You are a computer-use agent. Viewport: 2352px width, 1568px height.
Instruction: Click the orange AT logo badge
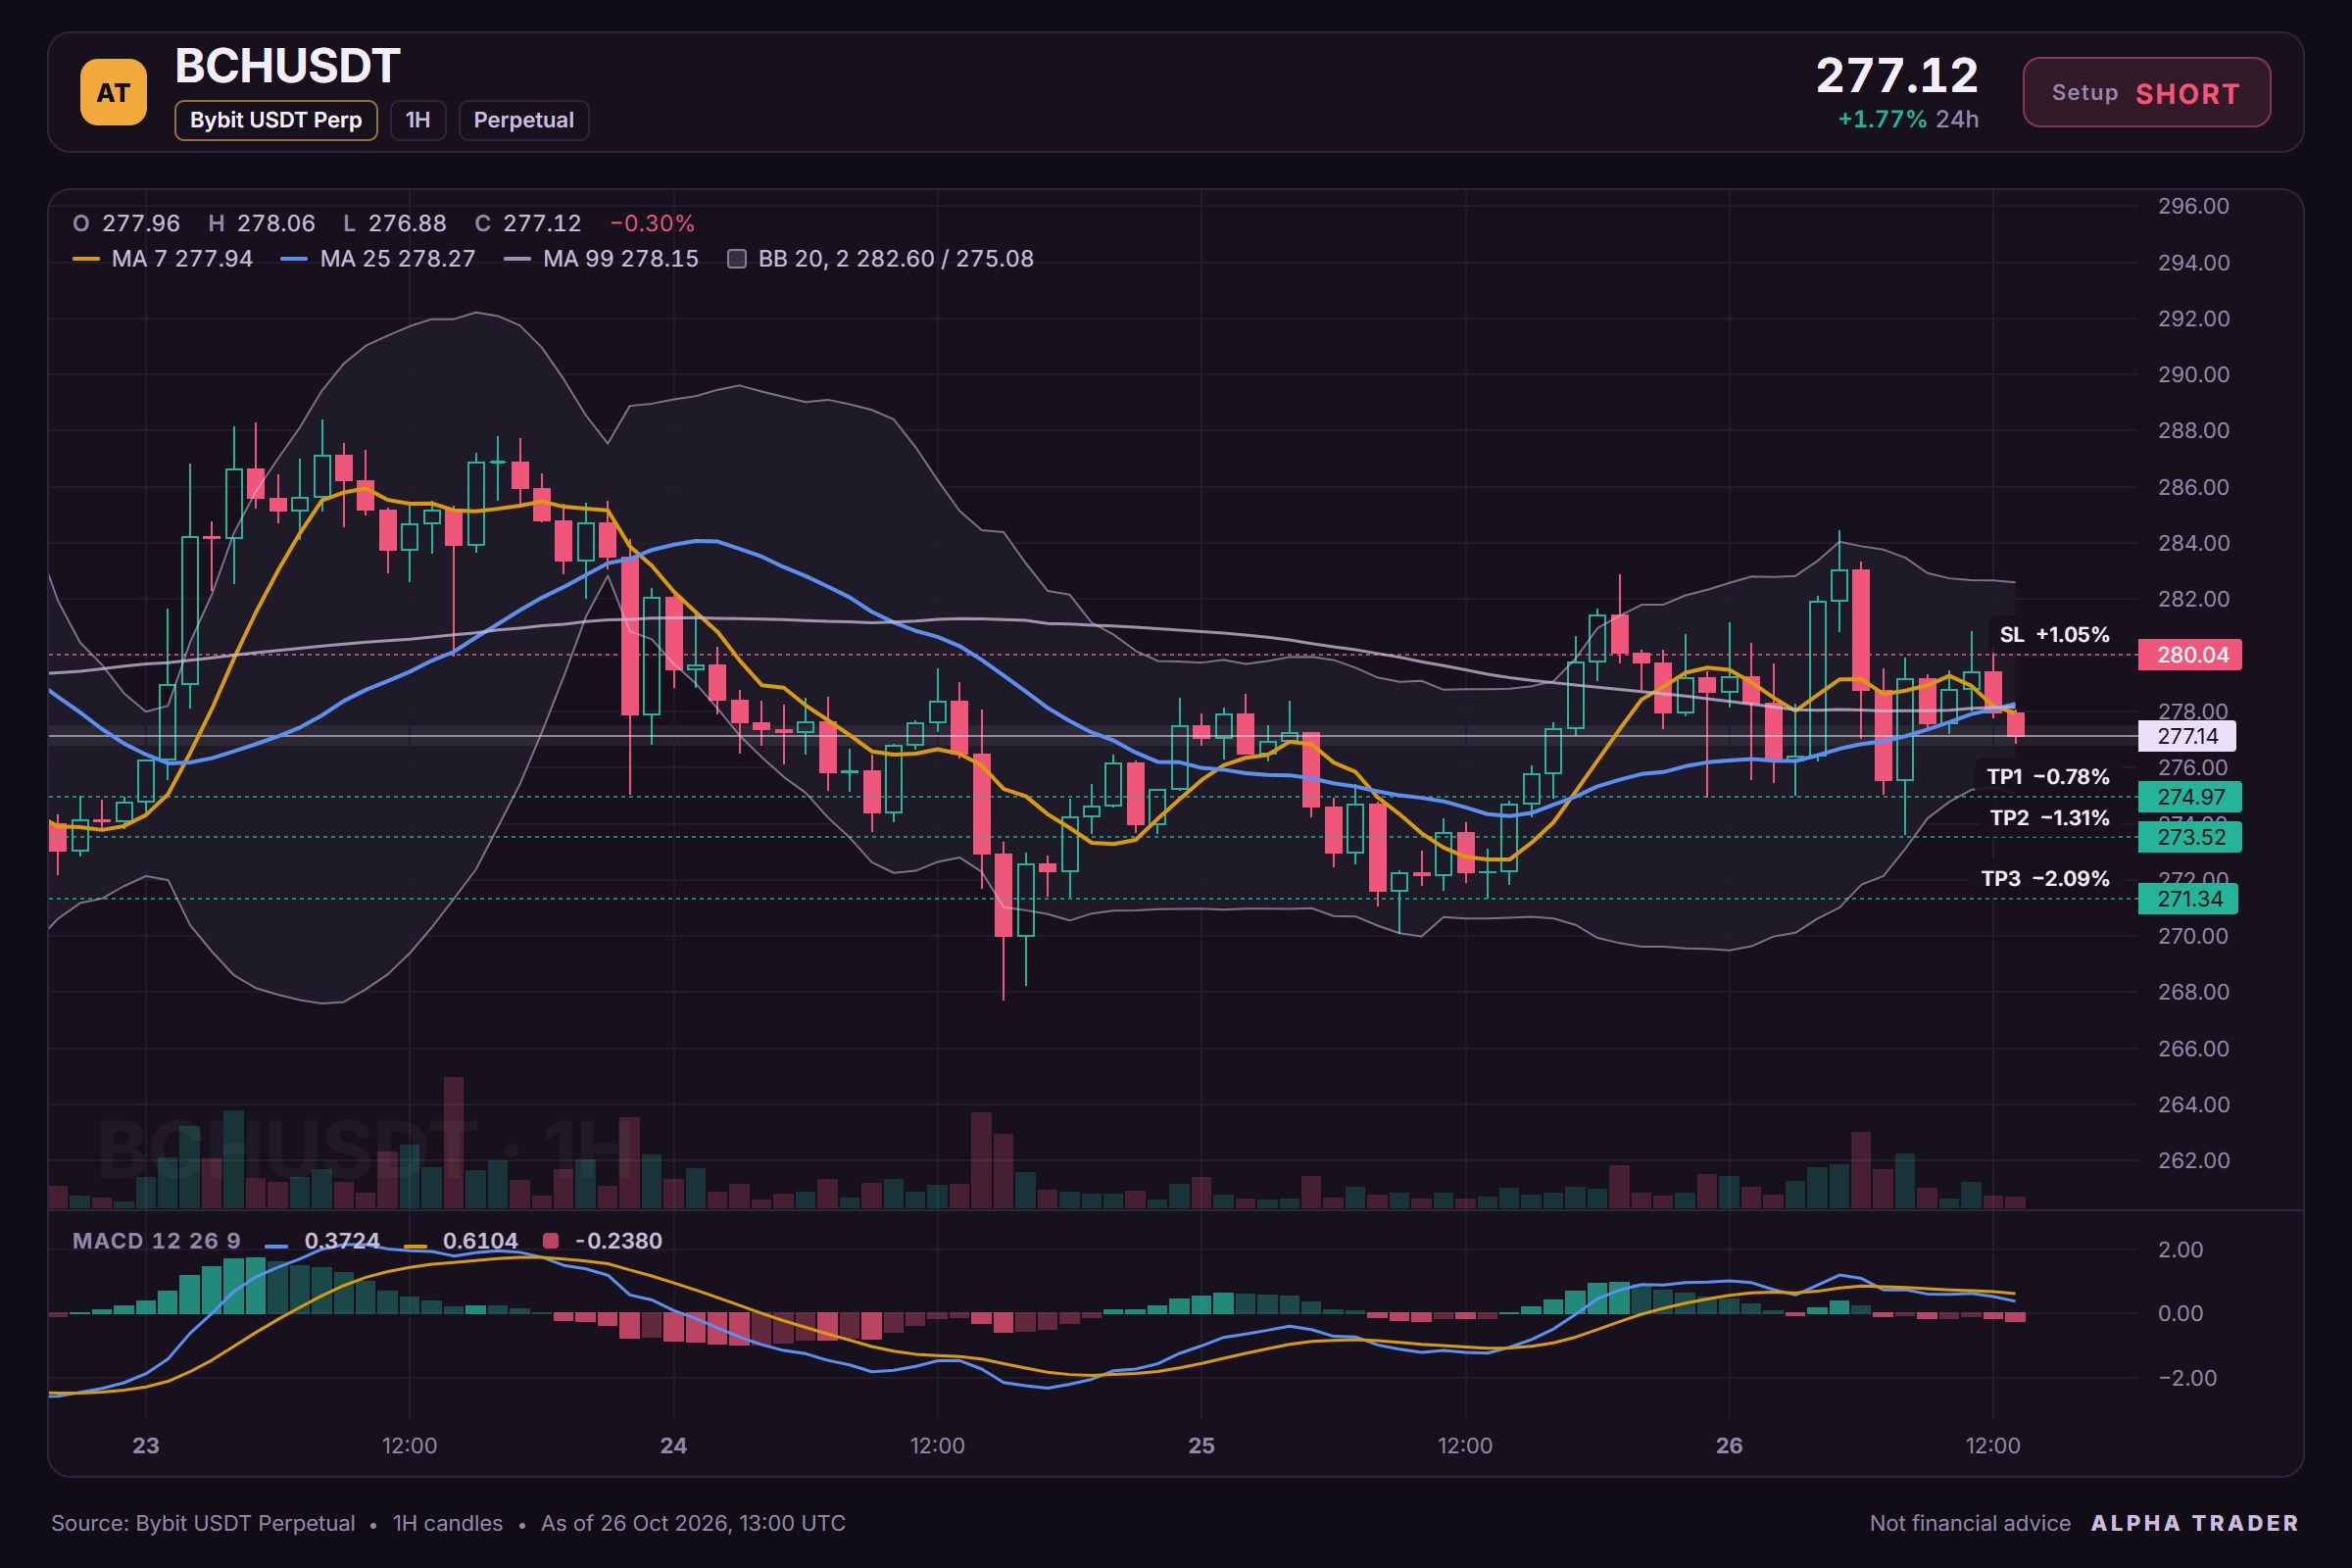coord(113,92)
